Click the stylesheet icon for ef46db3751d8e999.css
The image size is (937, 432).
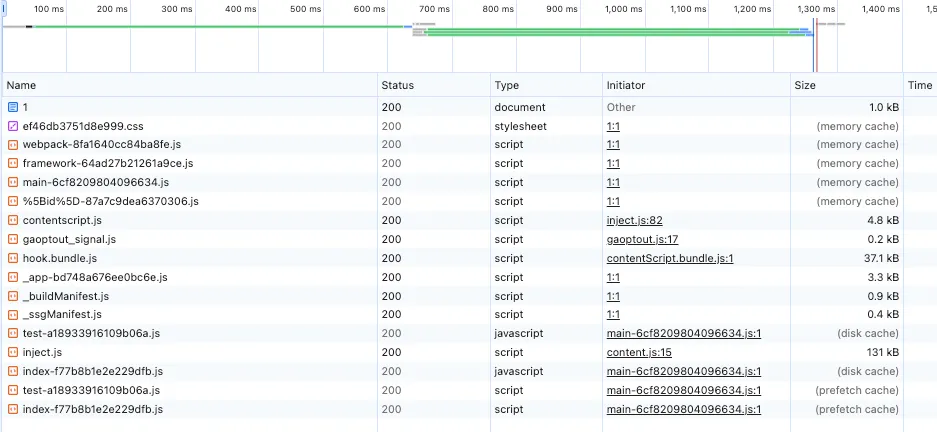click(13, 126)
